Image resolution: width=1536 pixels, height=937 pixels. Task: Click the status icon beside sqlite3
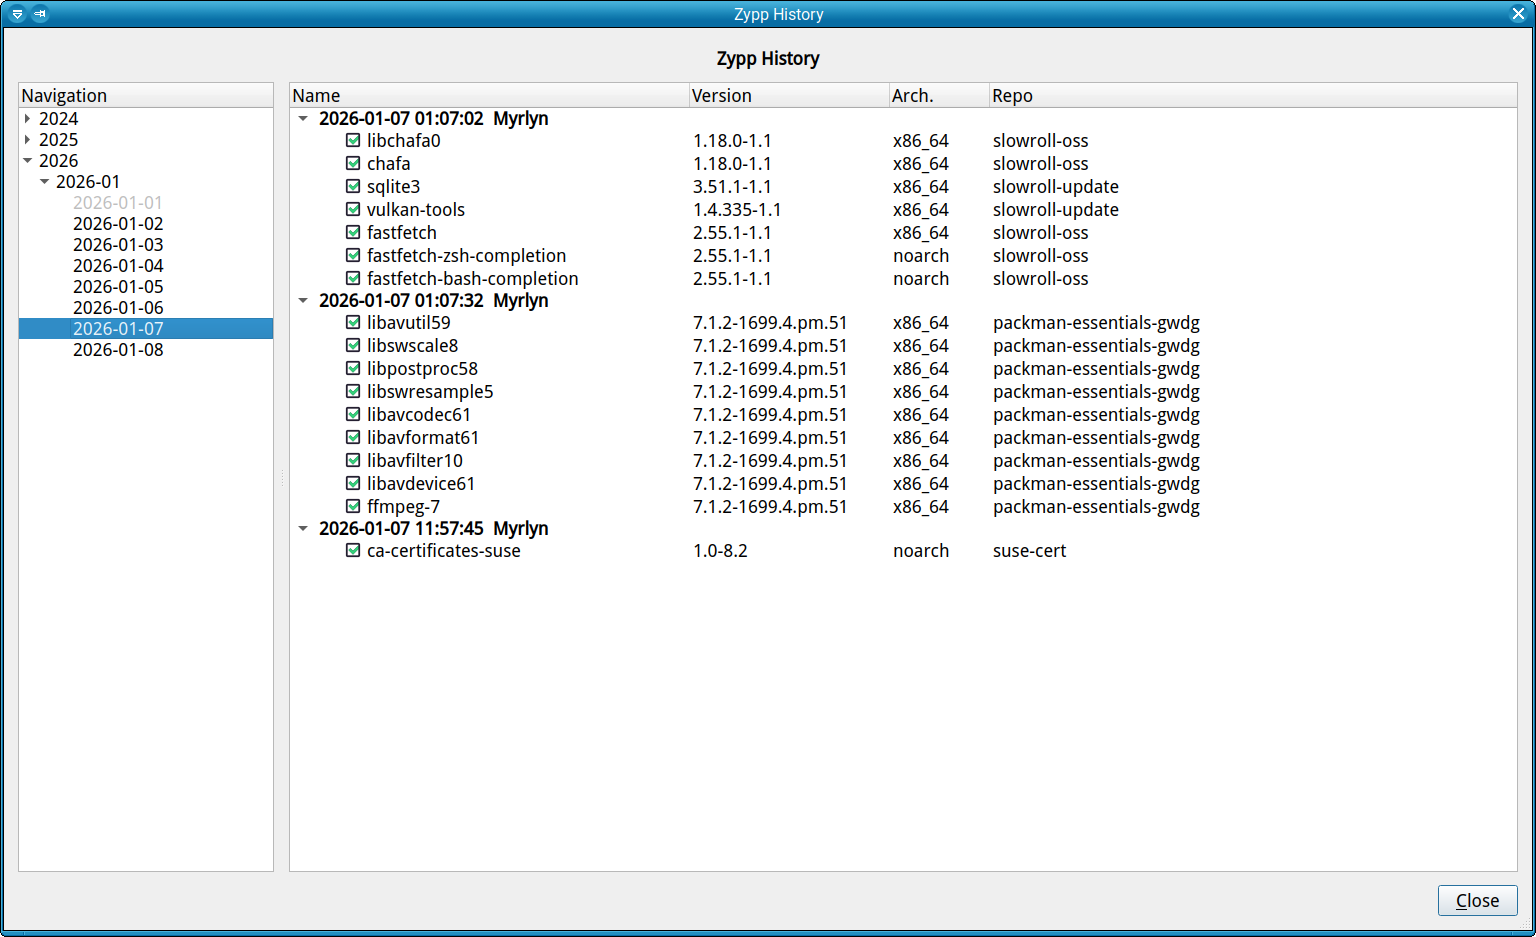point(353,187)
